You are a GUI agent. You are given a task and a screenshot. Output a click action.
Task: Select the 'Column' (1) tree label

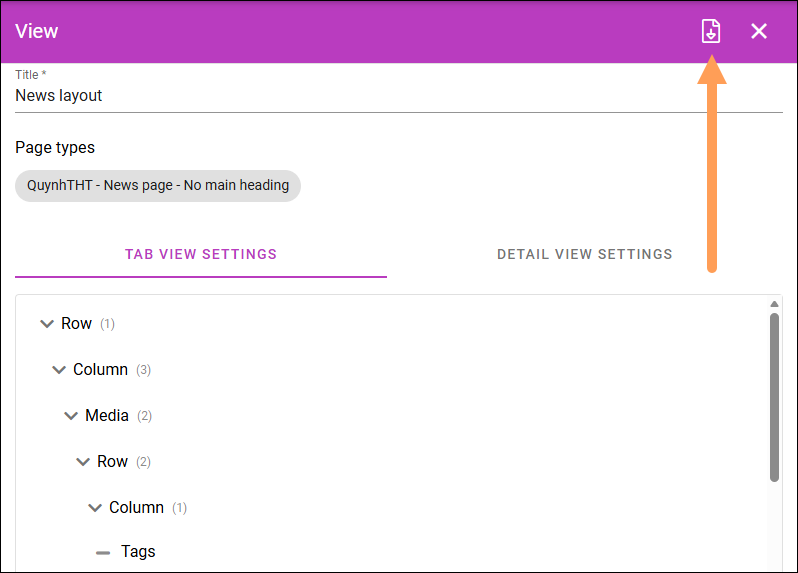(x=136, y=508)
